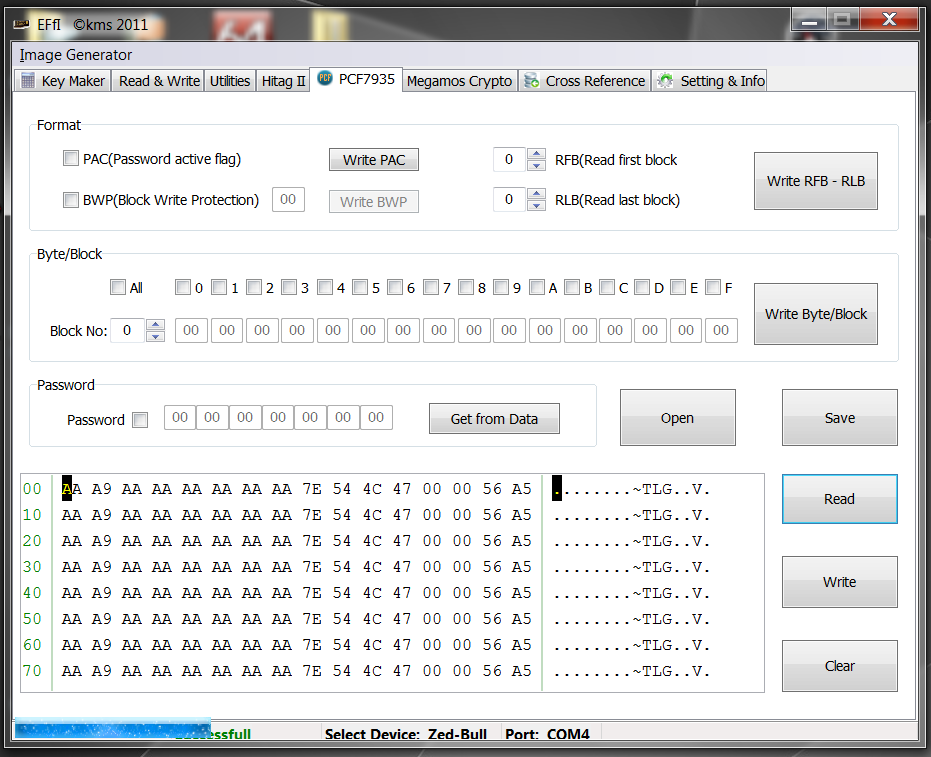
Task: Click the Write PAC button
Action: (374, 160)
